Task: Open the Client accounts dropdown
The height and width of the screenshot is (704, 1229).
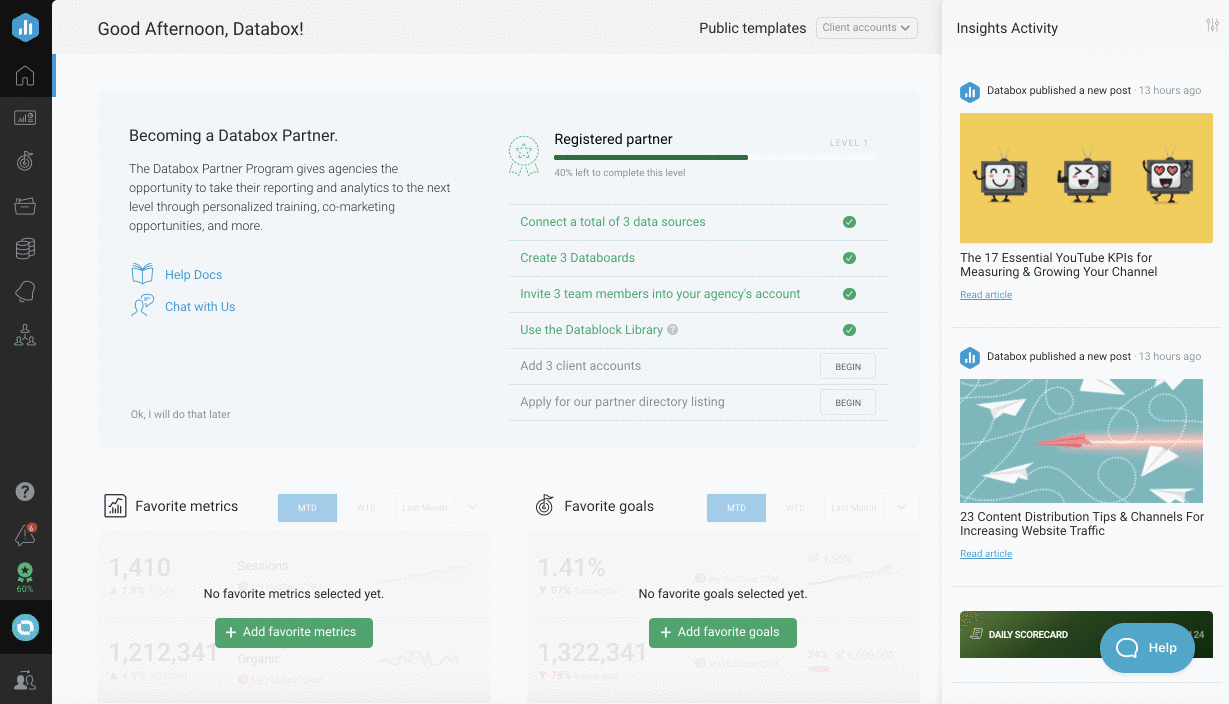Action: click(x=867, y=28)
